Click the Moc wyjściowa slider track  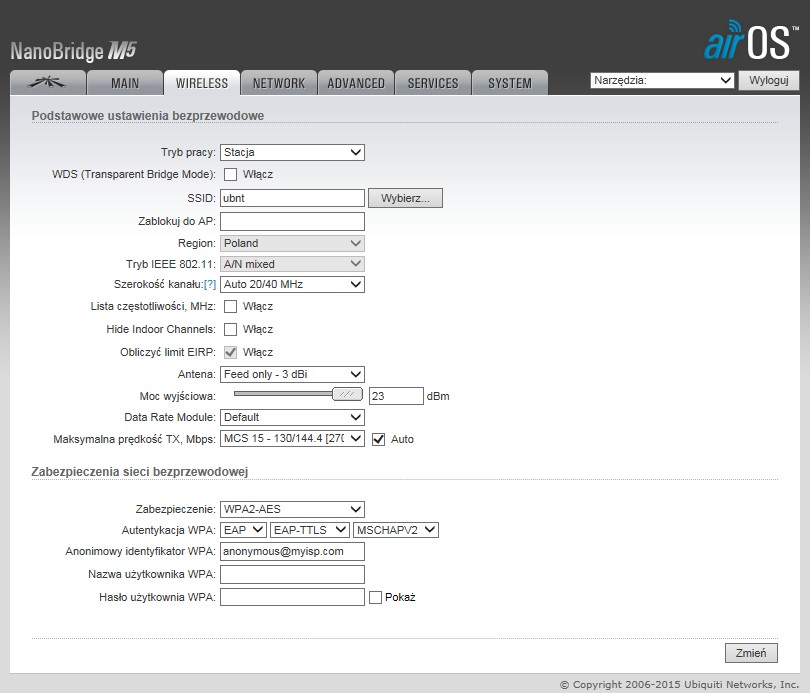[283, 394]
